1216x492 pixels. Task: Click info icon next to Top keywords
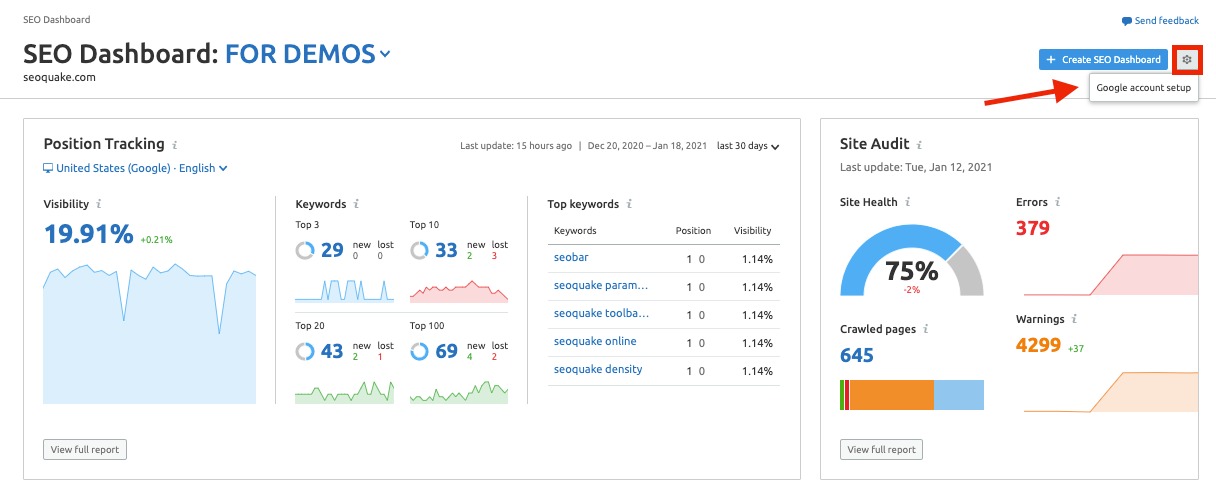pos(629,204)
